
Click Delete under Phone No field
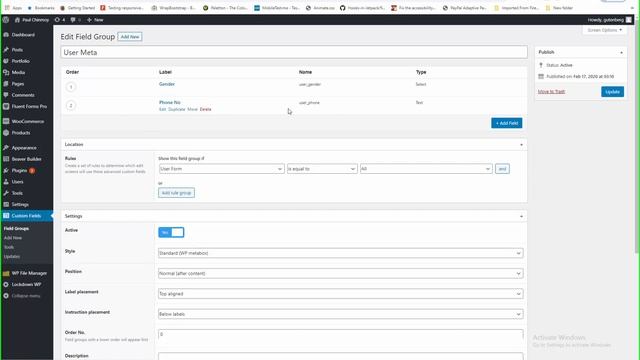[206, 109]
